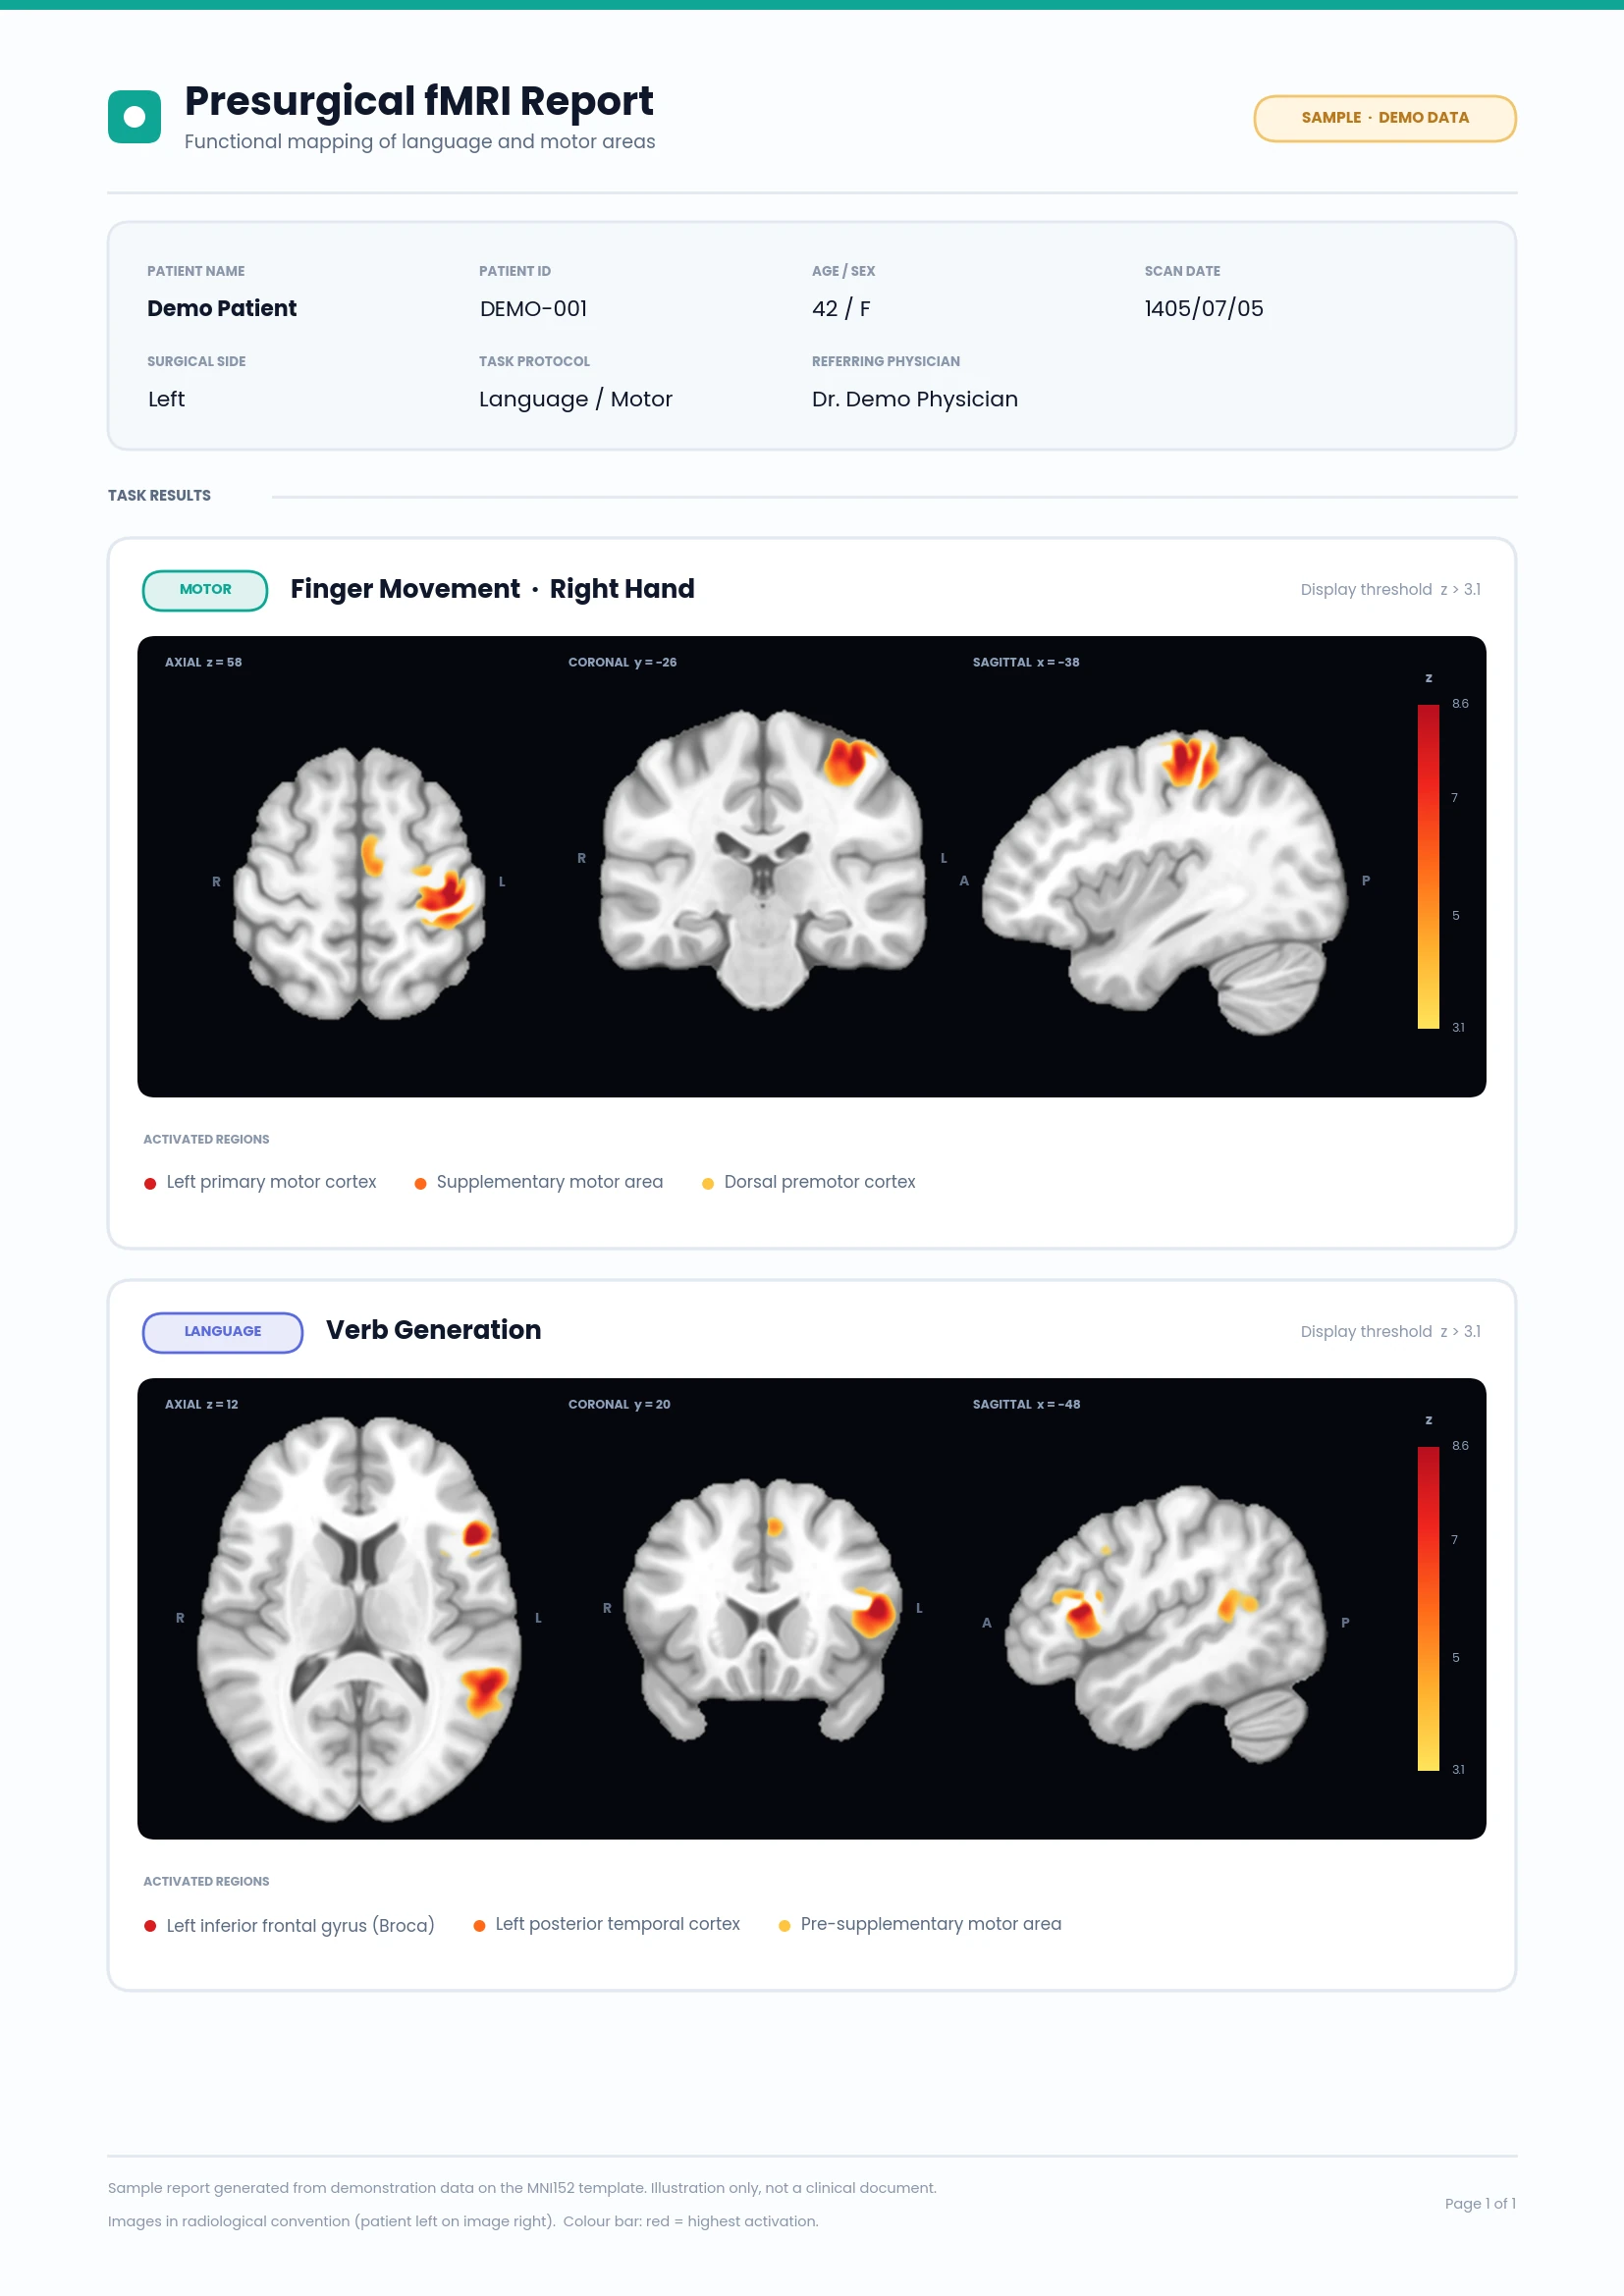Click the teal report logo icon
This screenshot has height=2296, width=1624.
(134, 117)
